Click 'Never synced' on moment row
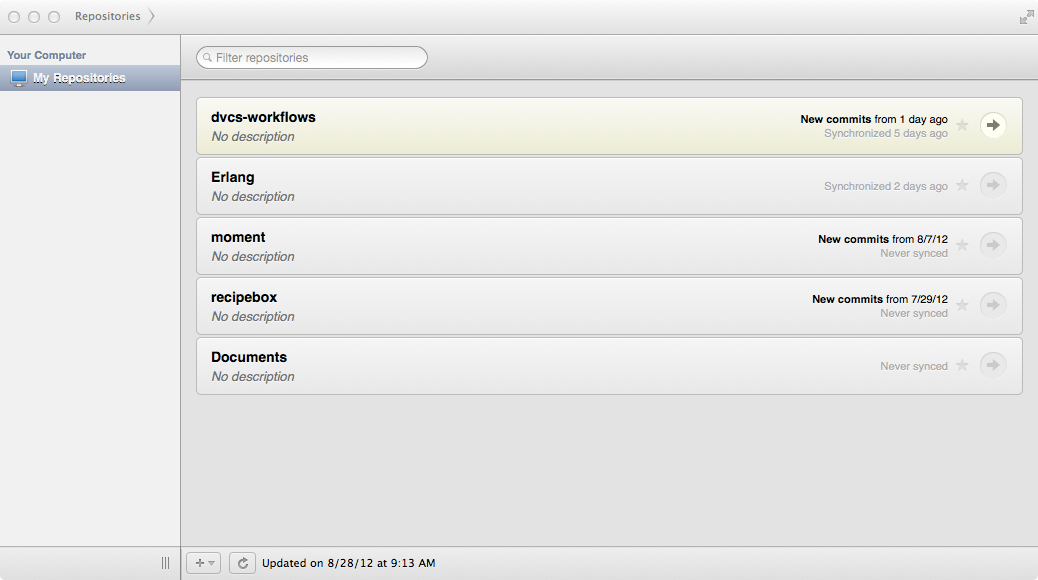 [914, 253]
